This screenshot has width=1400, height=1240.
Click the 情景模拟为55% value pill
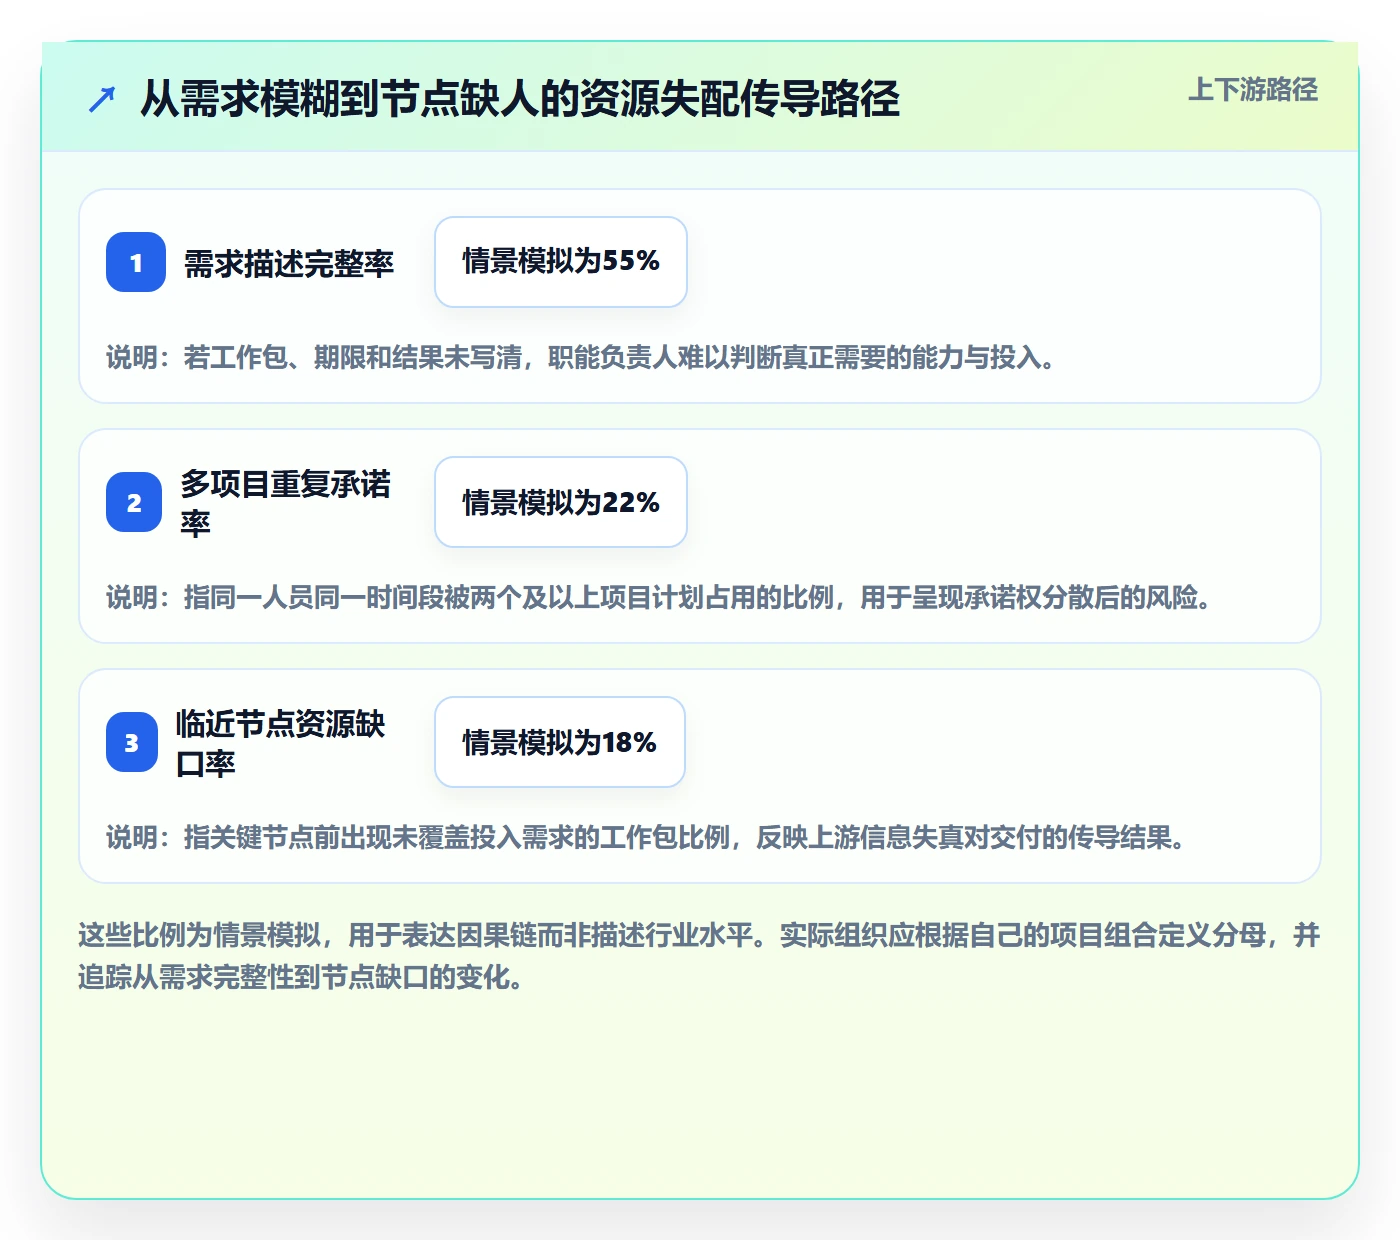(561, 262)
